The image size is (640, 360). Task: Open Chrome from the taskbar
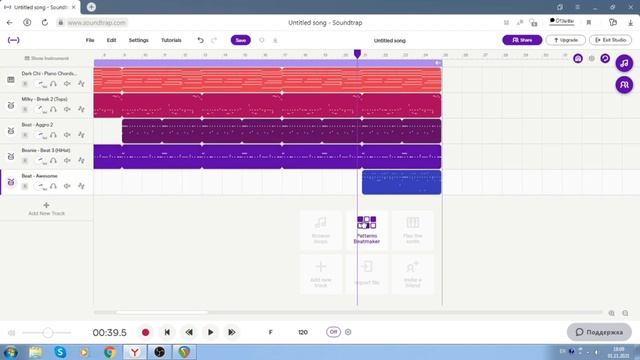pyautogui.click(x=109, y=352)
